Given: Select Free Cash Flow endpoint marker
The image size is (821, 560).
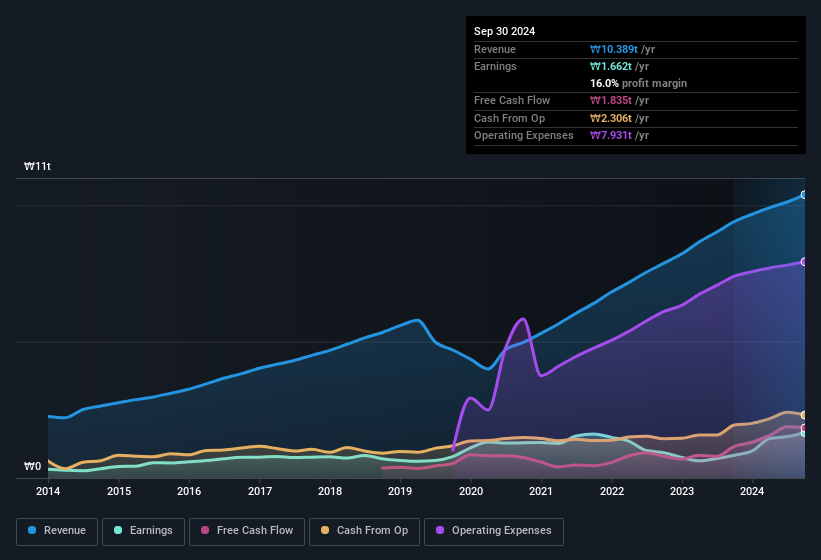Looking at the screenshot, I should click(804, 428).
